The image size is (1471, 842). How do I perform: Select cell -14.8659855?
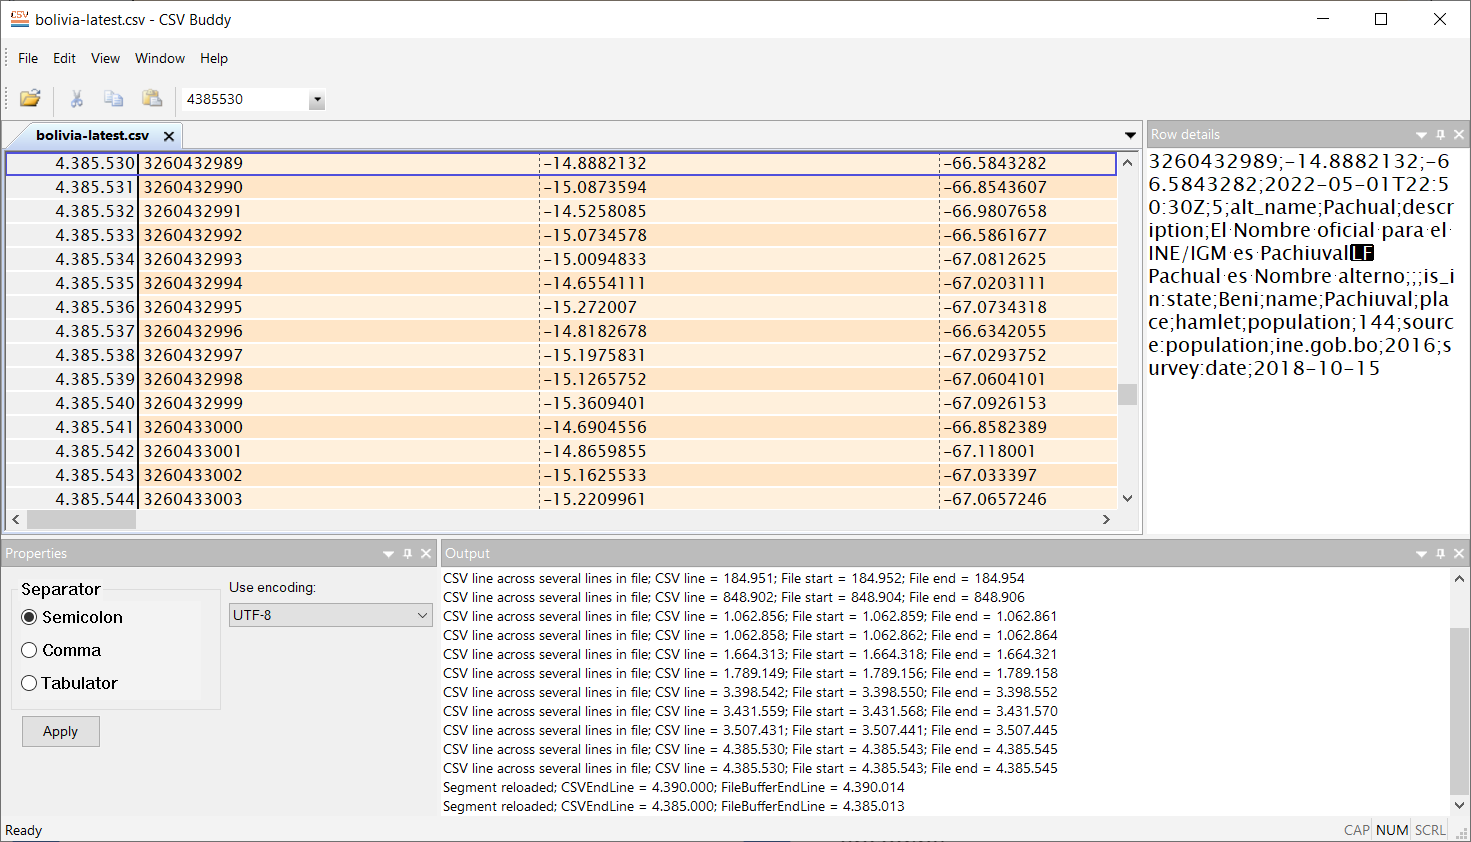739,451
